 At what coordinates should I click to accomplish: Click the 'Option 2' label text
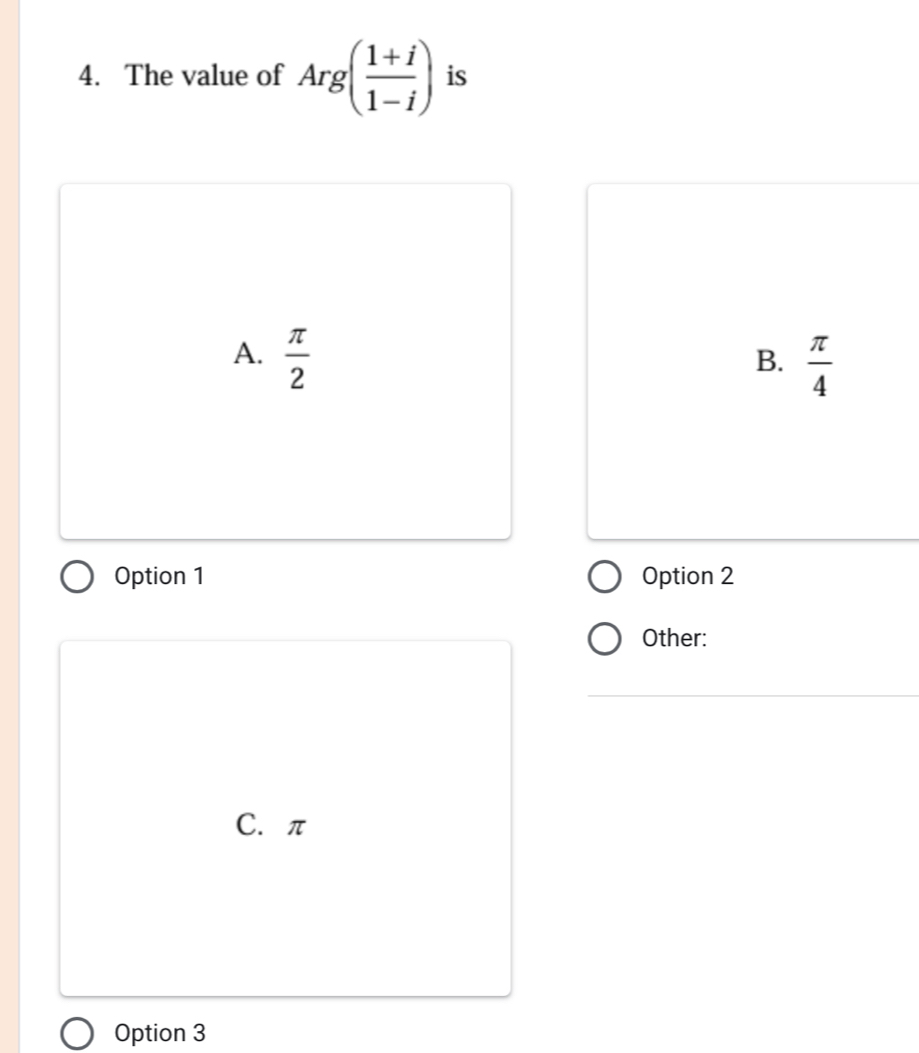click(x=689, y=577)
